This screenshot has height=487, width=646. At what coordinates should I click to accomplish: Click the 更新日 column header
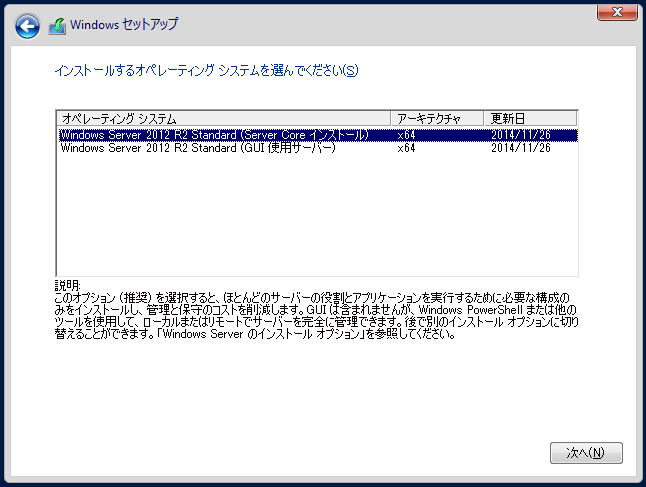point(530,119)
